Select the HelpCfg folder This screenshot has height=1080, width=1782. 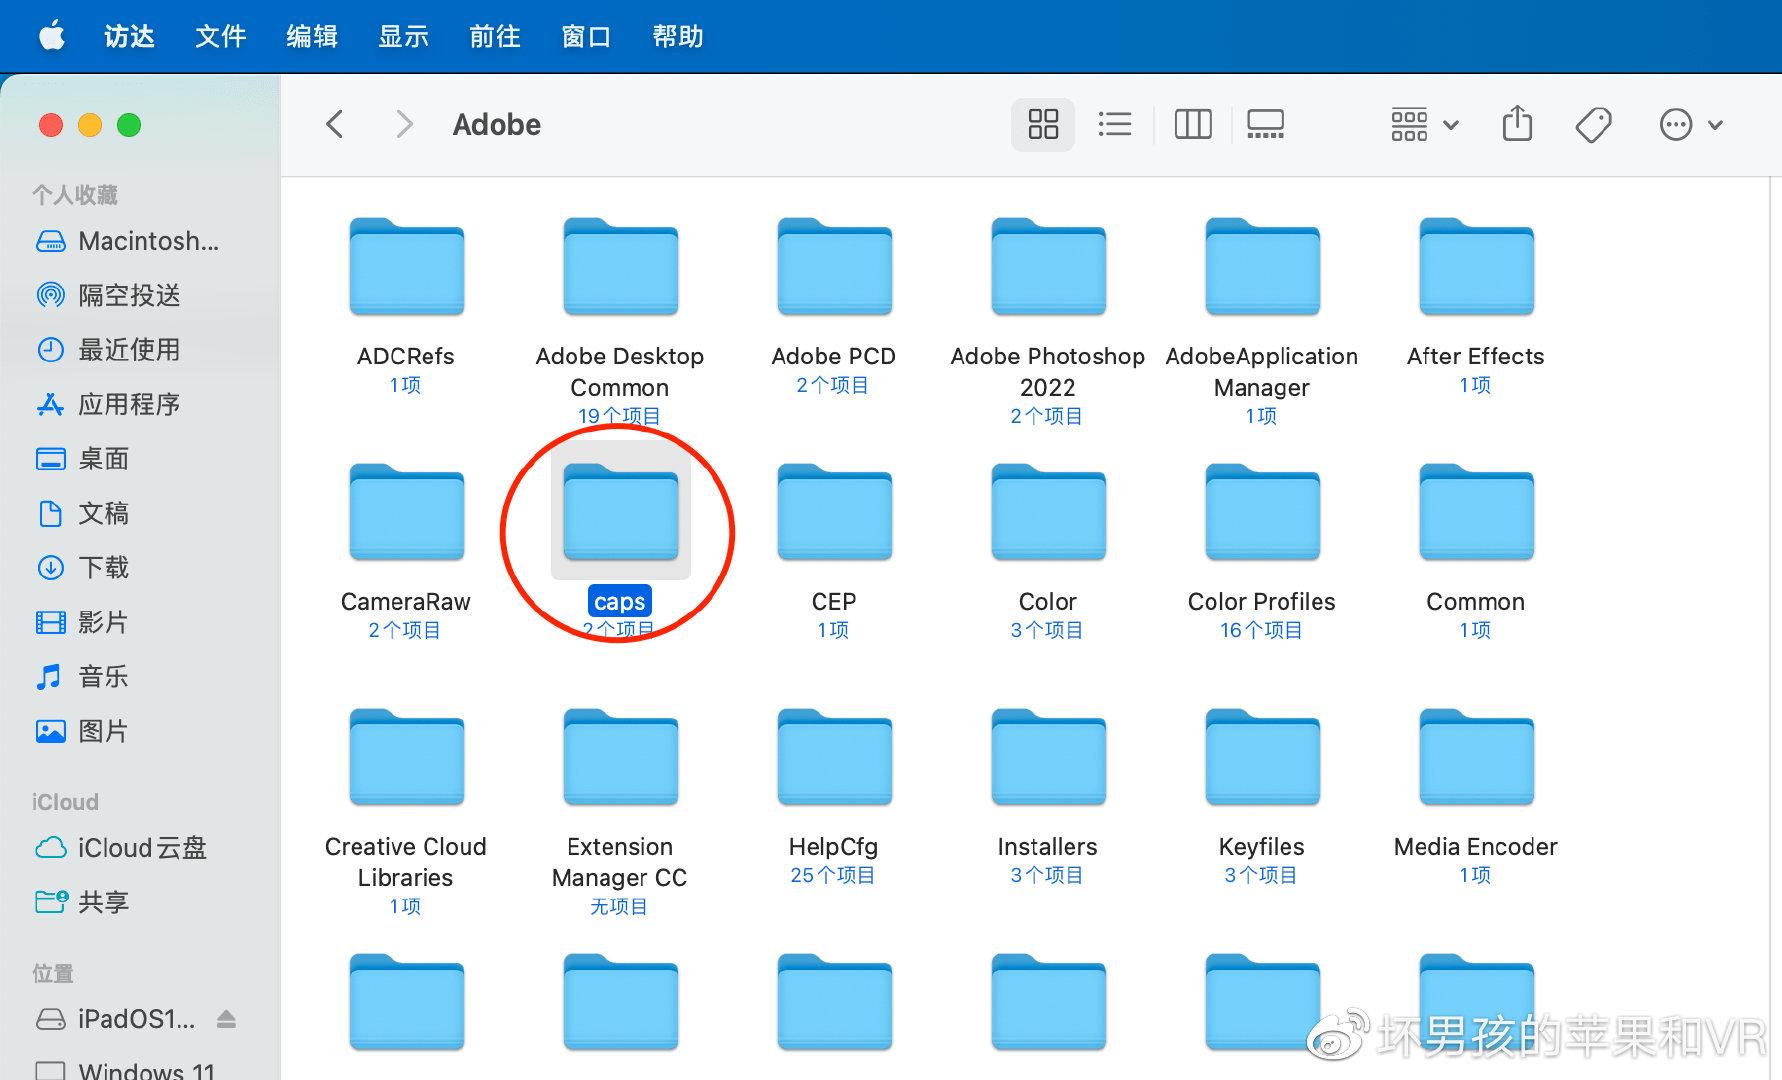point(834,757)
